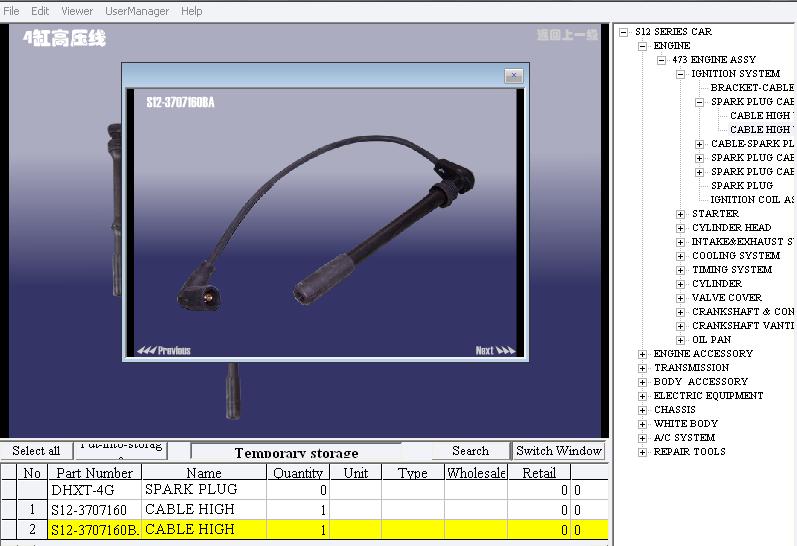Collapse the S12 SERIES CAR root node
Image resolution: width=797 pixels, height=546 pixels.
click(x=624, y=32)
